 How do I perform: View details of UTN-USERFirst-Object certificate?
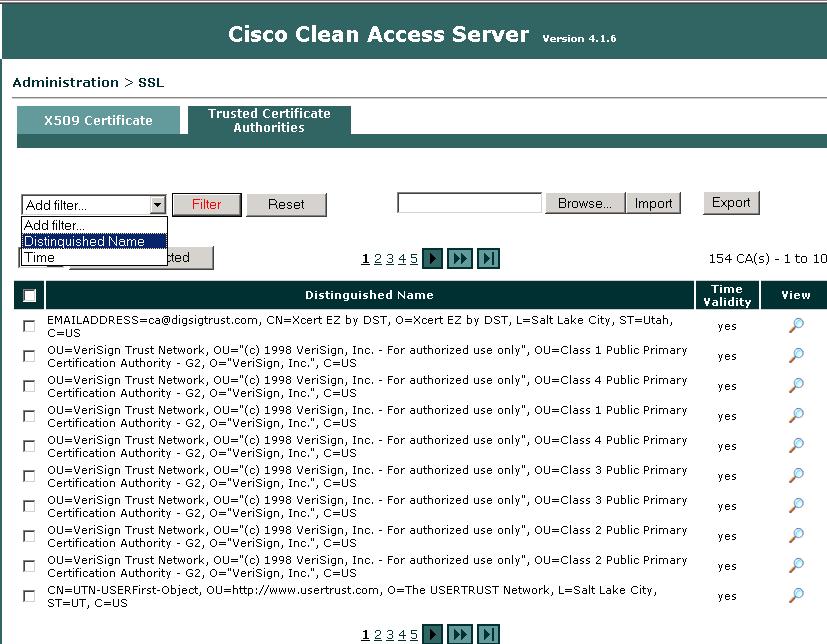point(796,596)
